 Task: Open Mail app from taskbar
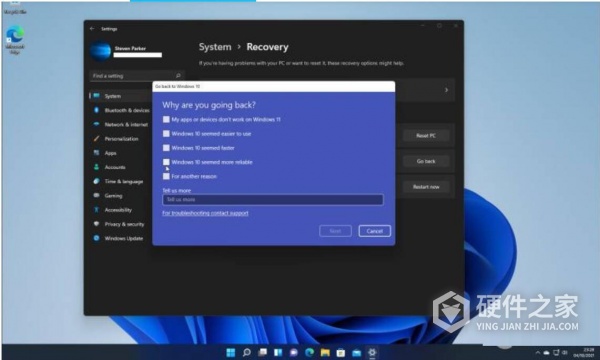click(357, 352)
